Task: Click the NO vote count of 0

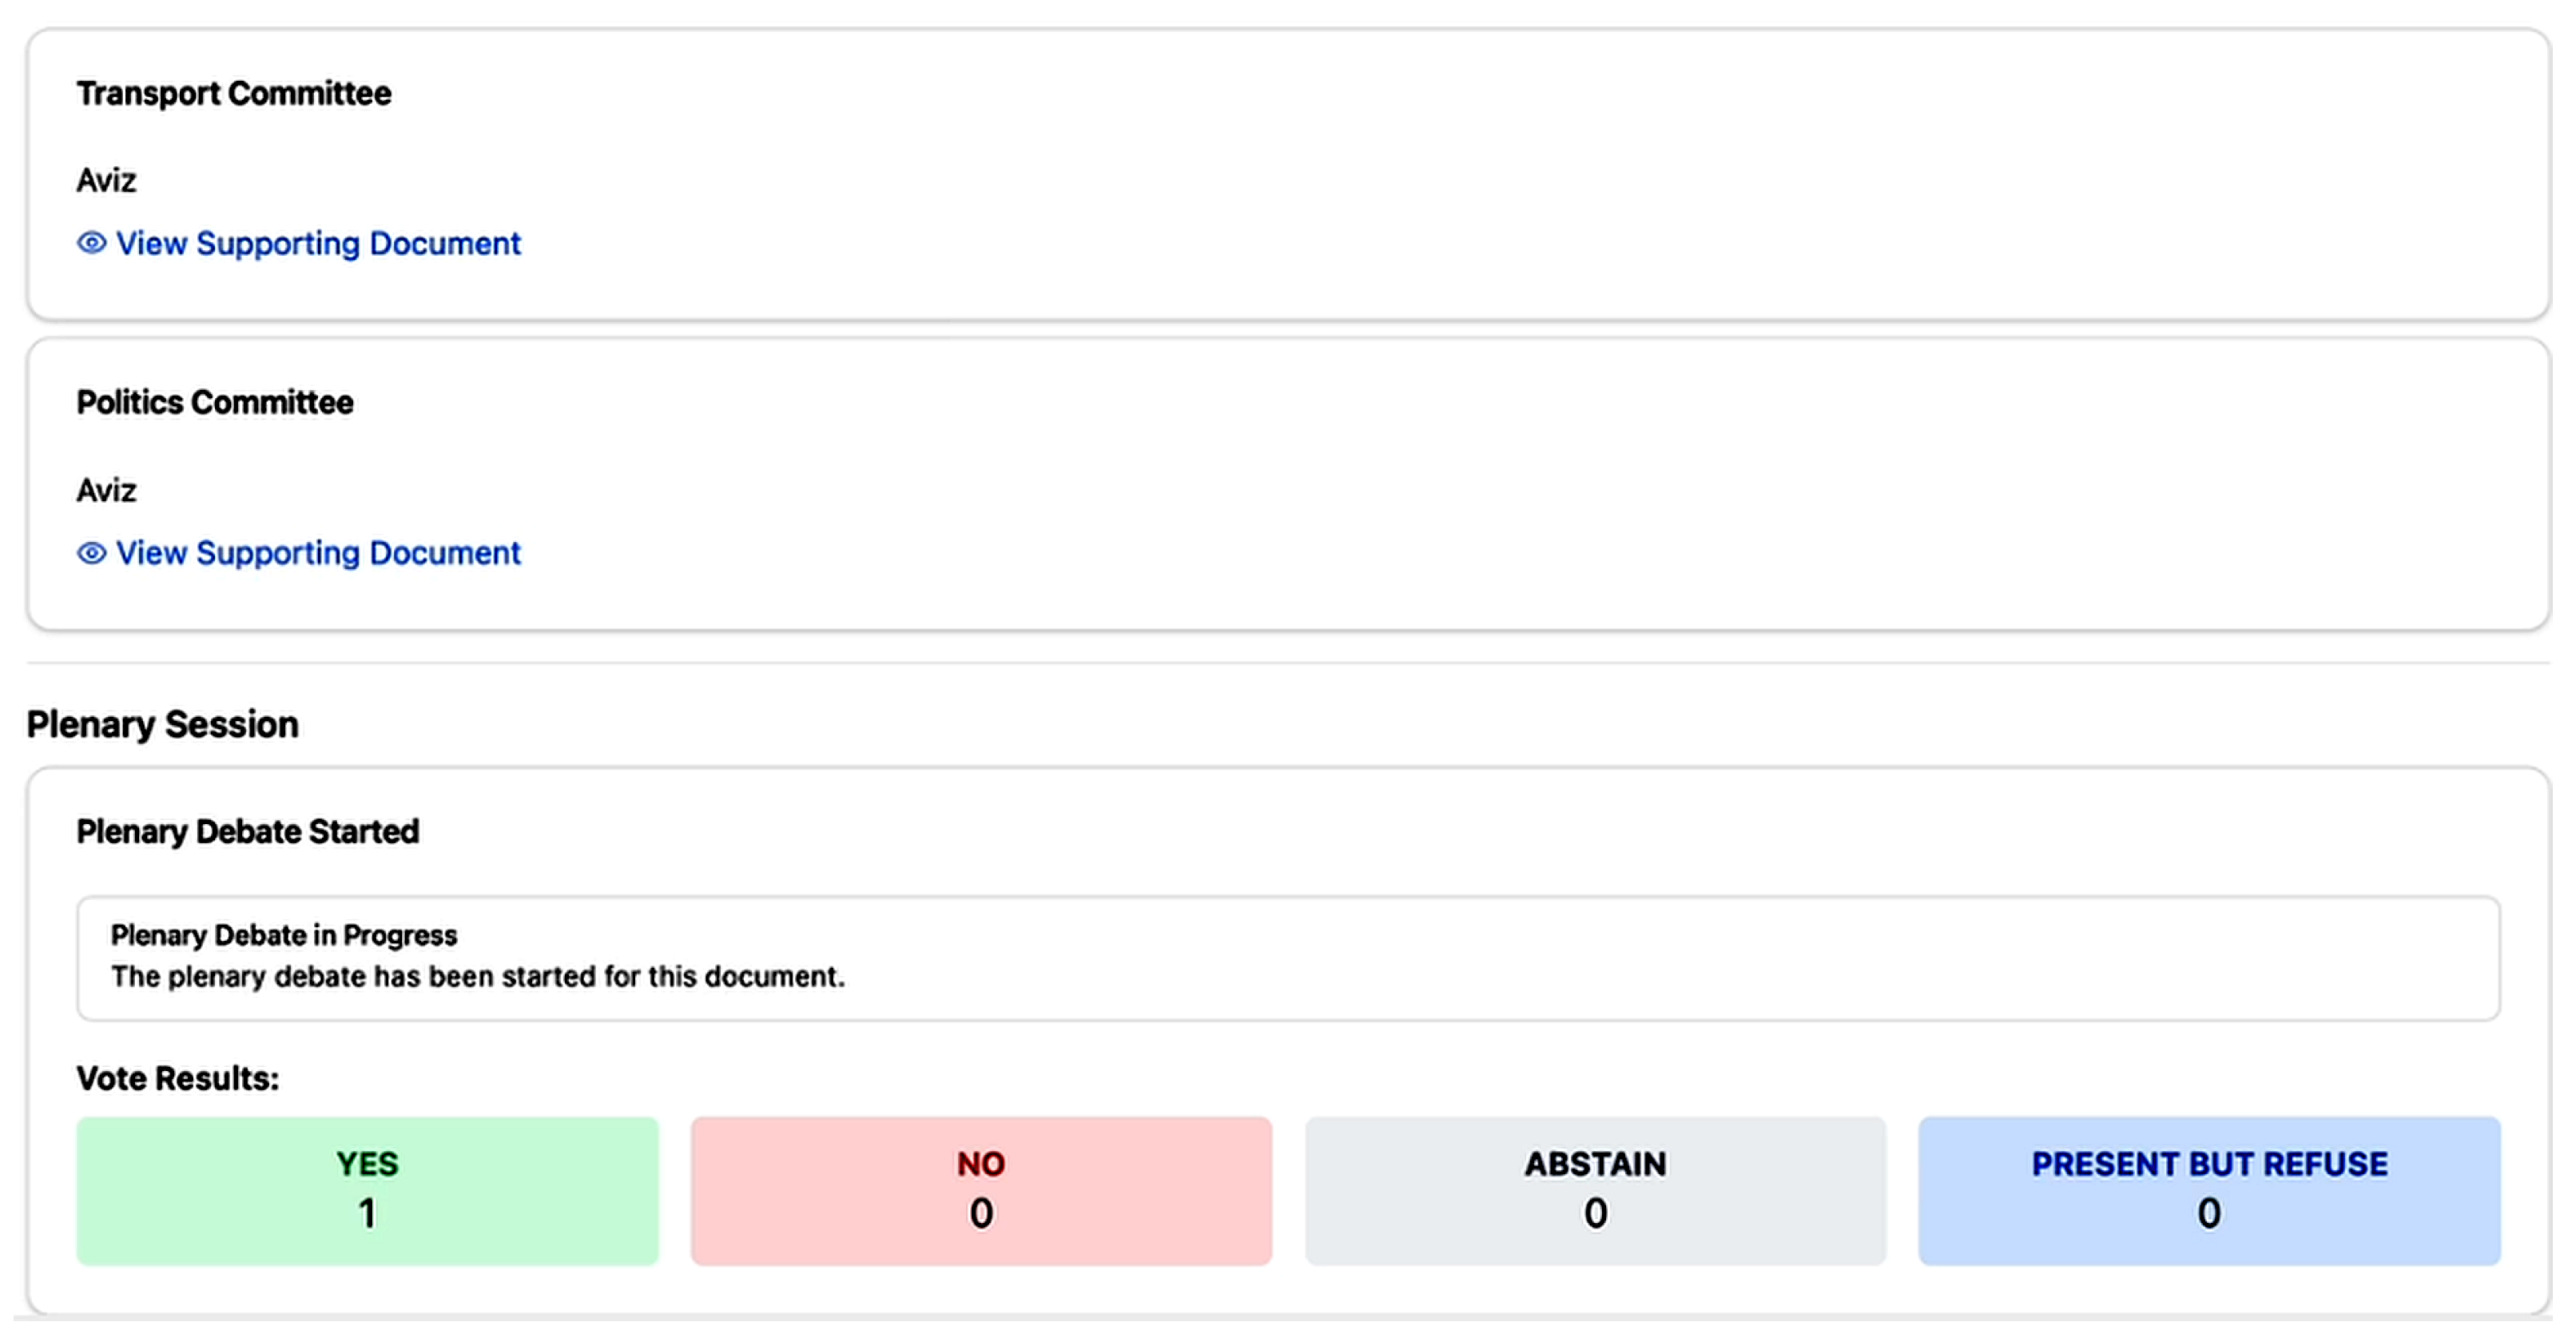Action: pyautogui.click(x=981, y=1213)
